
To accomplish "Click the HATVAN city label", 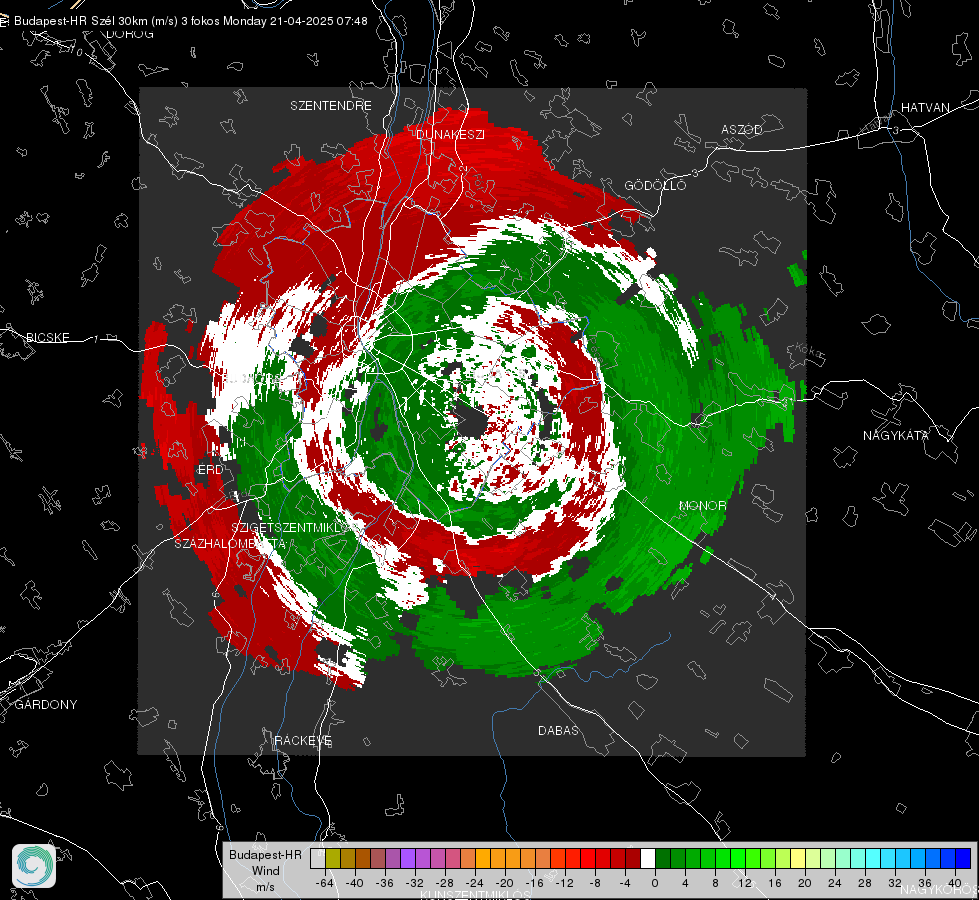I will tap(925, 108).
